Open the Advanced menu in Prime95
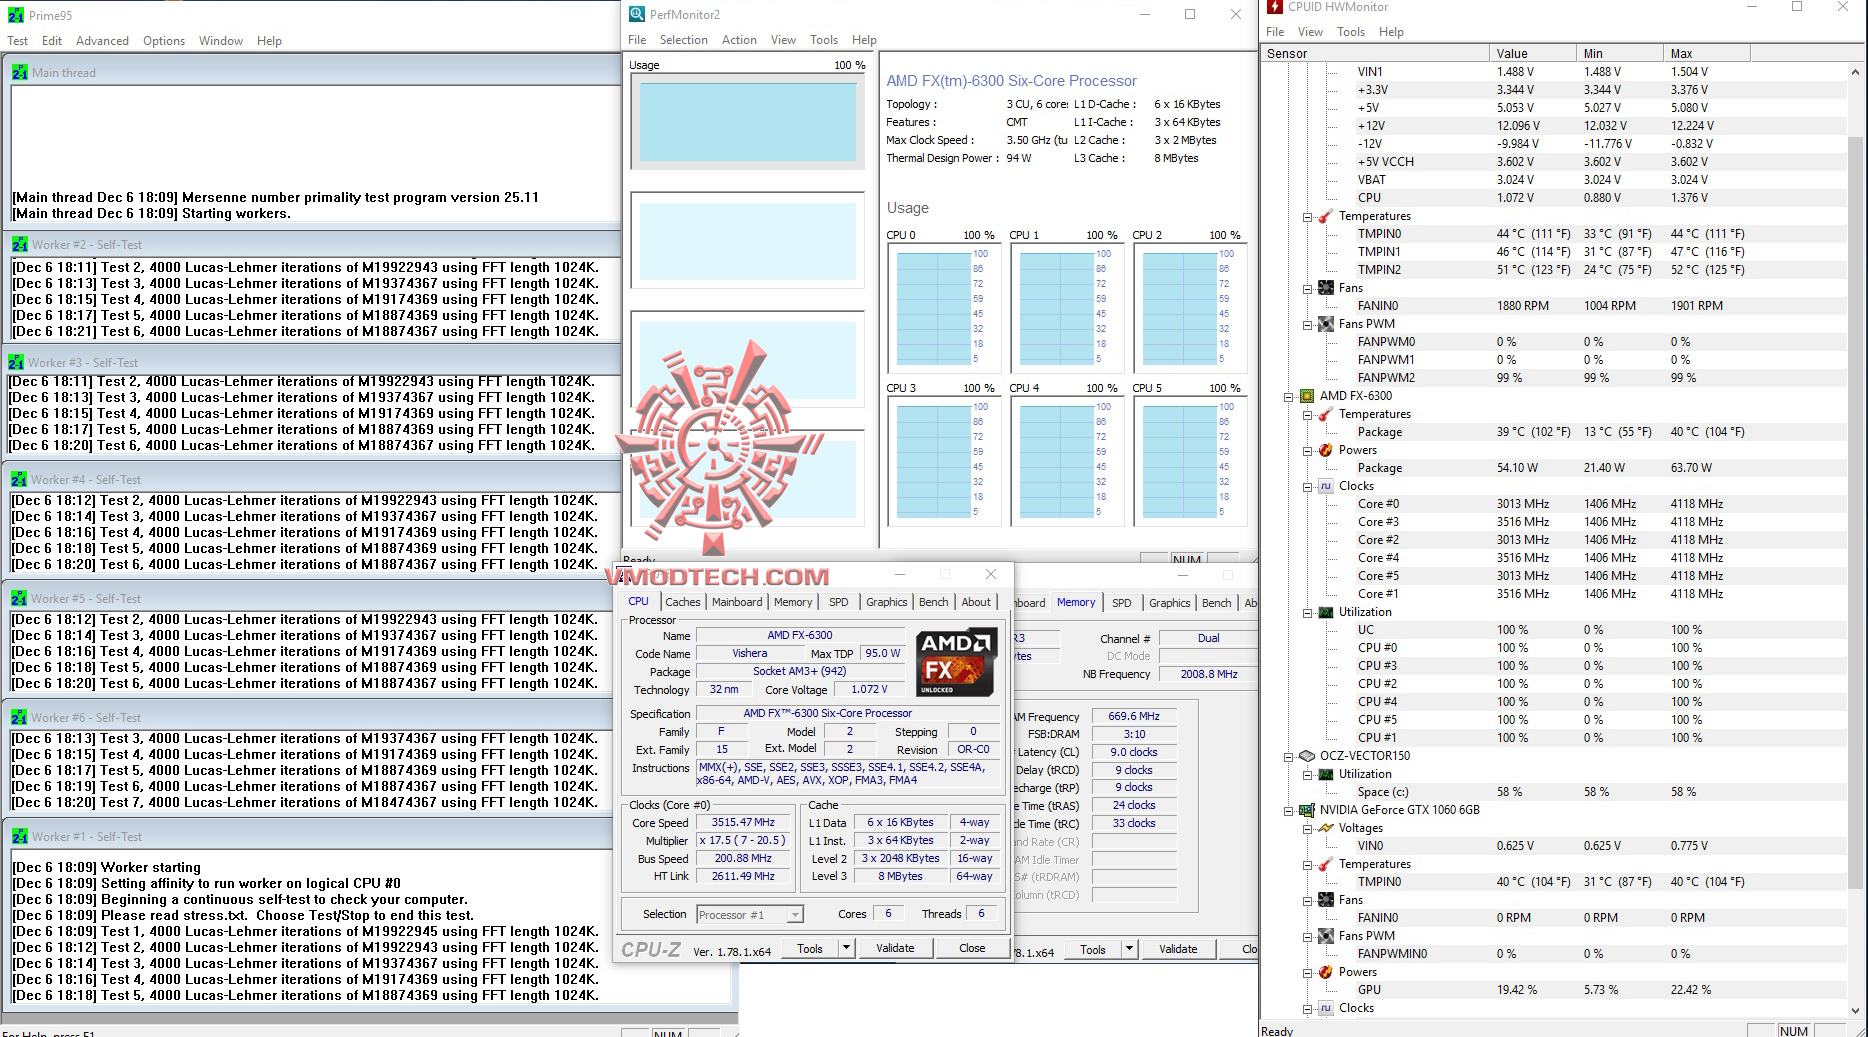The height and width of the screenshot is (1037, 1868). (102, 41)
